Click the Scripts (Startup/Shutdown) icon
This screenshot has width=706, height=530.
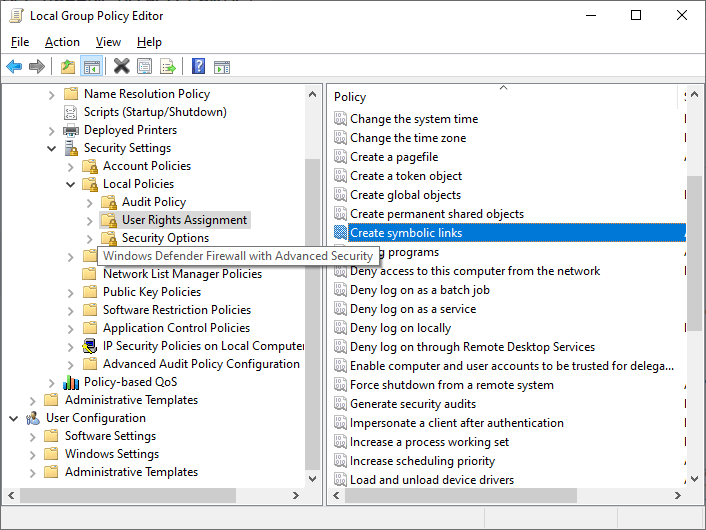point(71,112)
